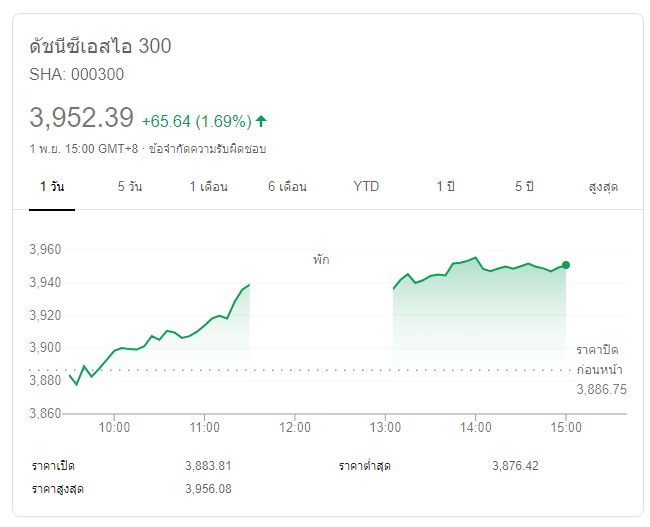Click the ดัชนีซีเอสไอ 300 title
650x527 pixels.
click(101, 46)
